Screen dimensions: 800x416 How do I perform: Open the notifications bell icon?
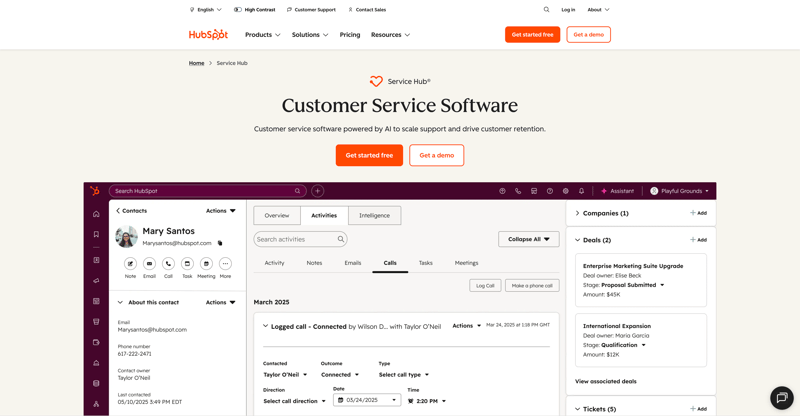[581, 191]
